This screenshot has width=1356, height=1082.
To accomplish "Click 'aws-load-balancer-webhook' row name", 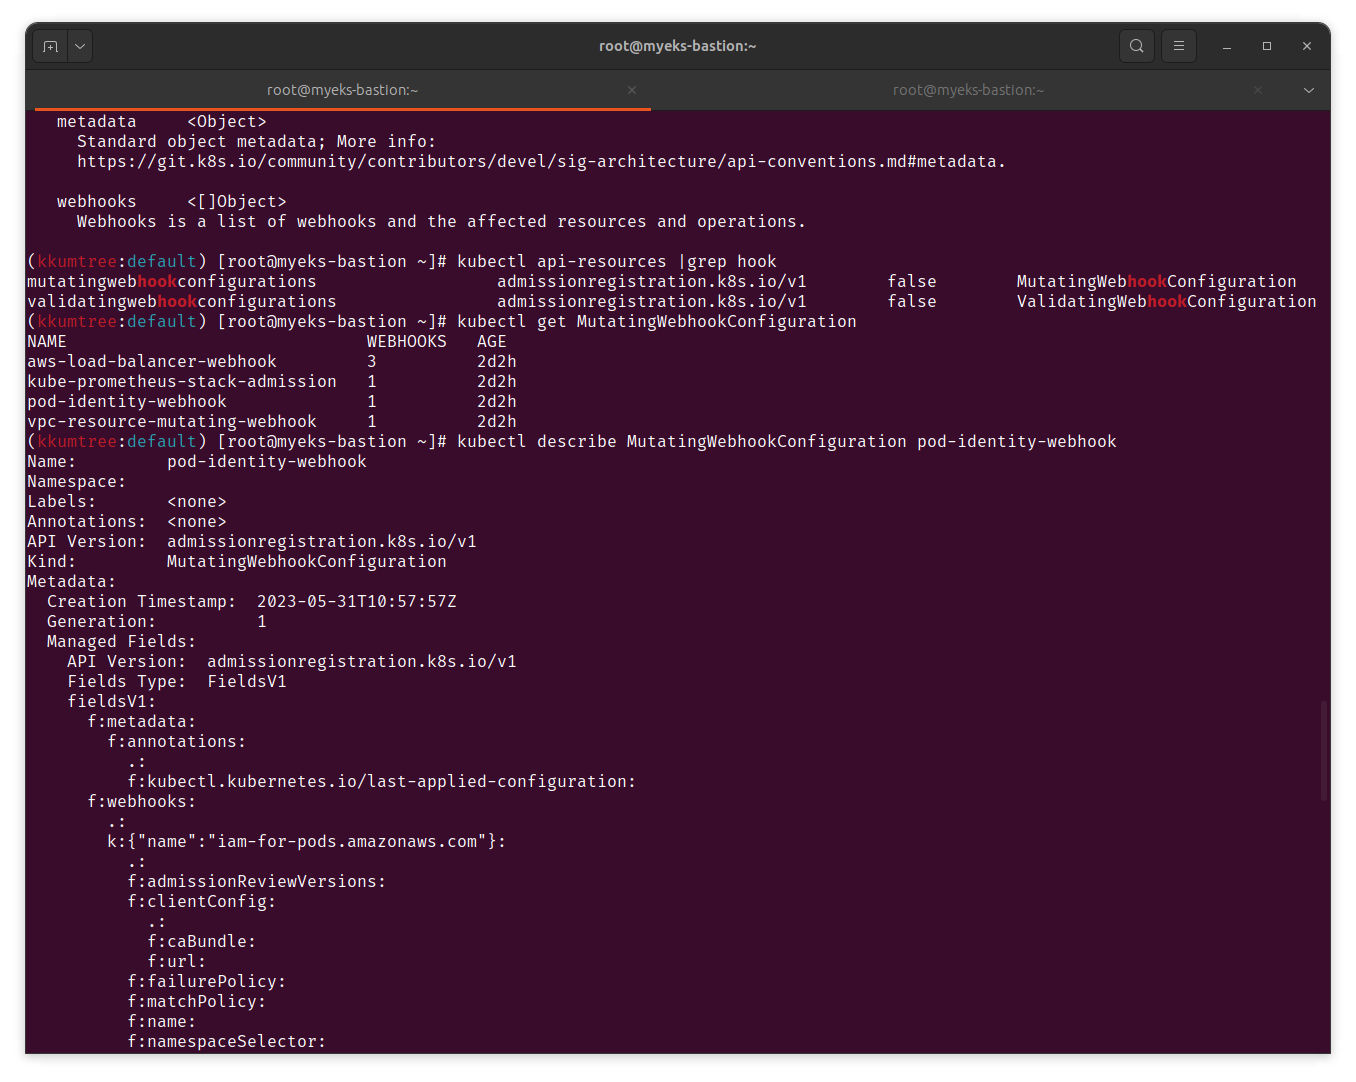I will 152,362.
